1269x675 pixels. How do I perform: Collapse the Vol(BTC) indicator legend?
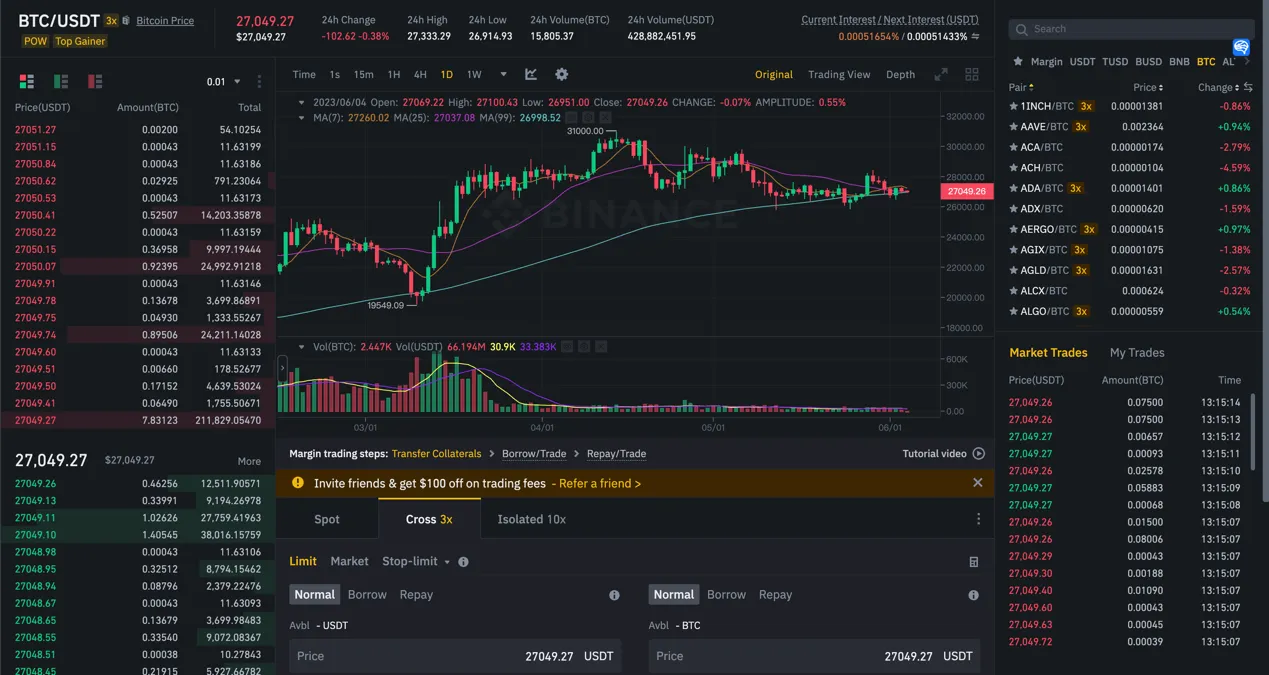(303, 347)
